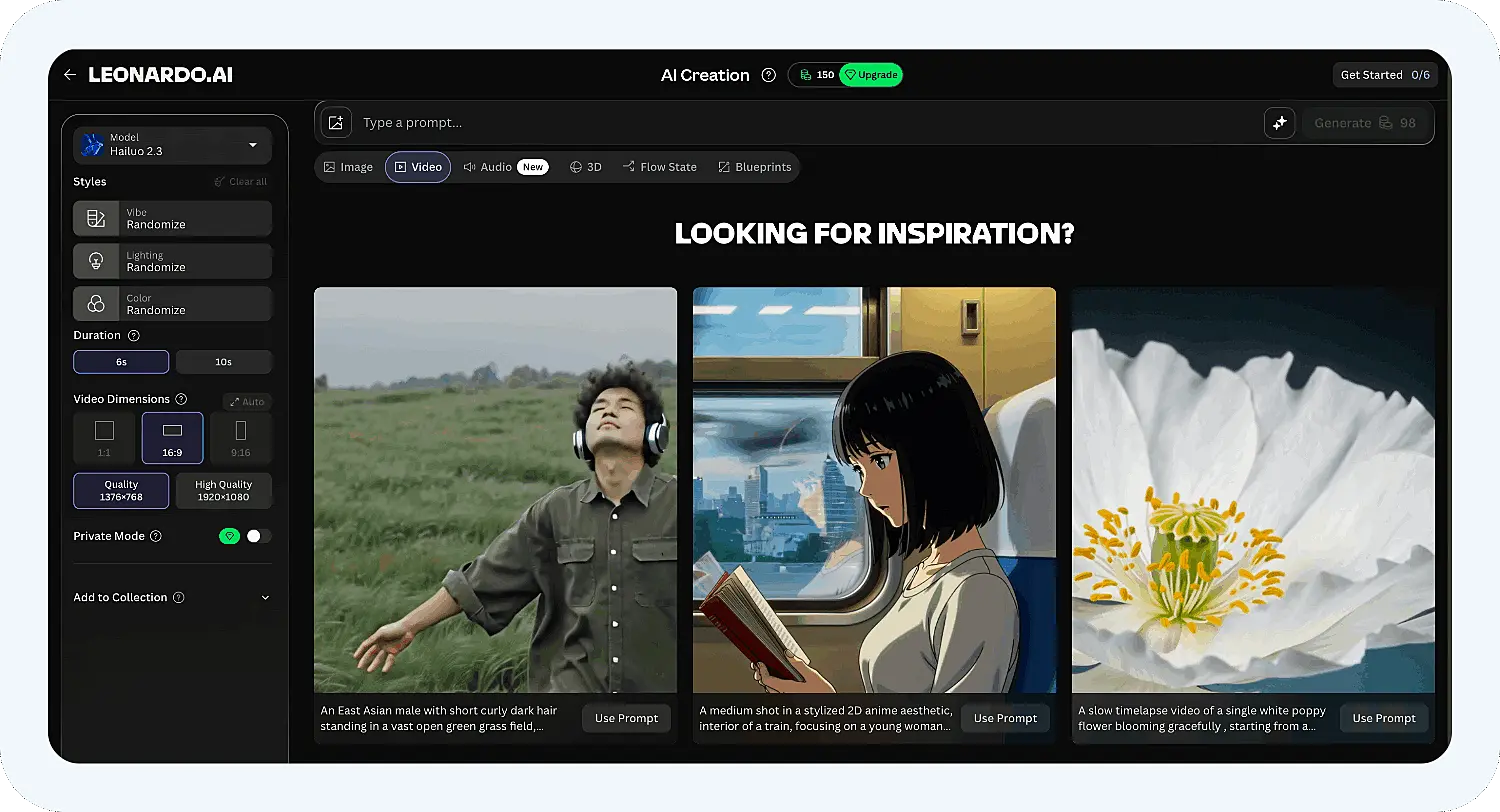This screenshot has width=1500, height=812.
Task: Click the green Upgrade button
Action: pos(871,75)
